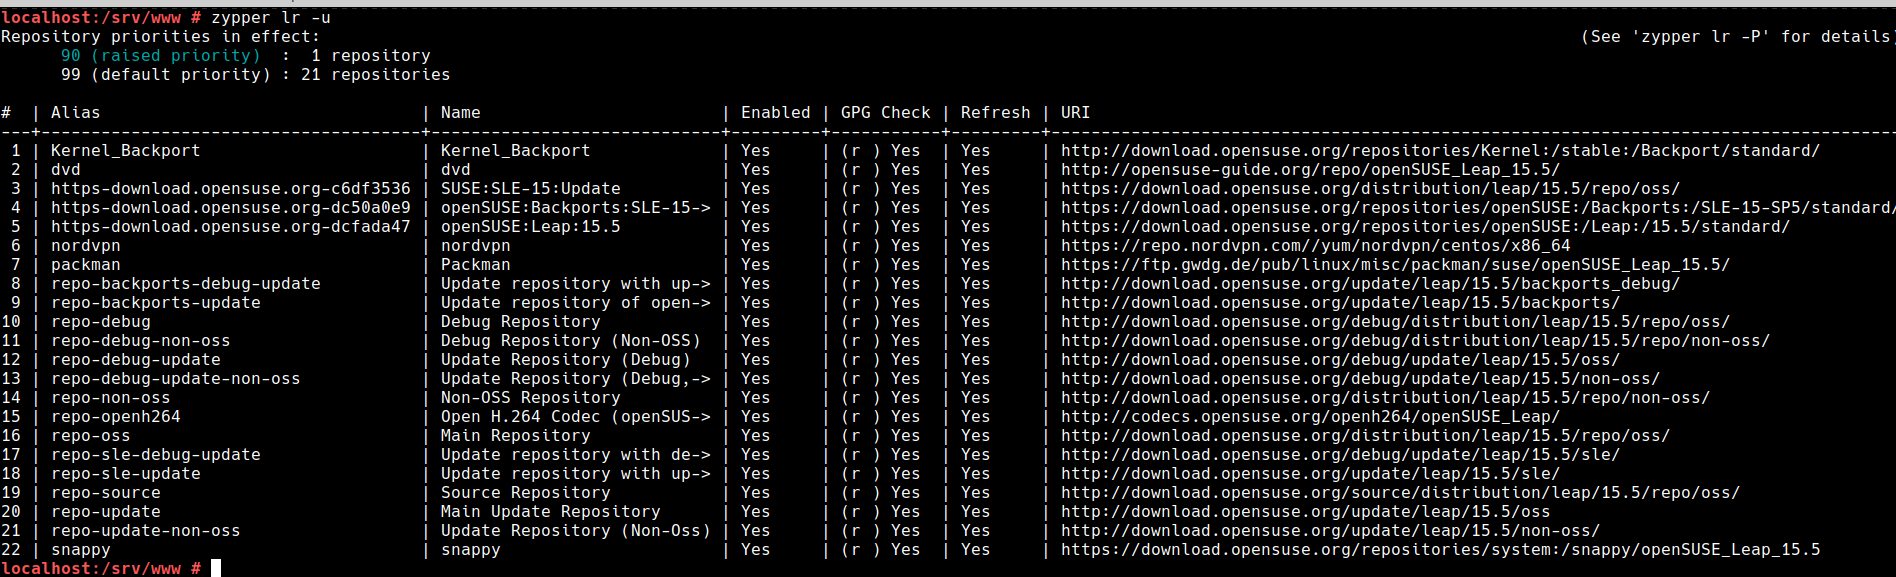Click the snappy repository URI

1440,550
